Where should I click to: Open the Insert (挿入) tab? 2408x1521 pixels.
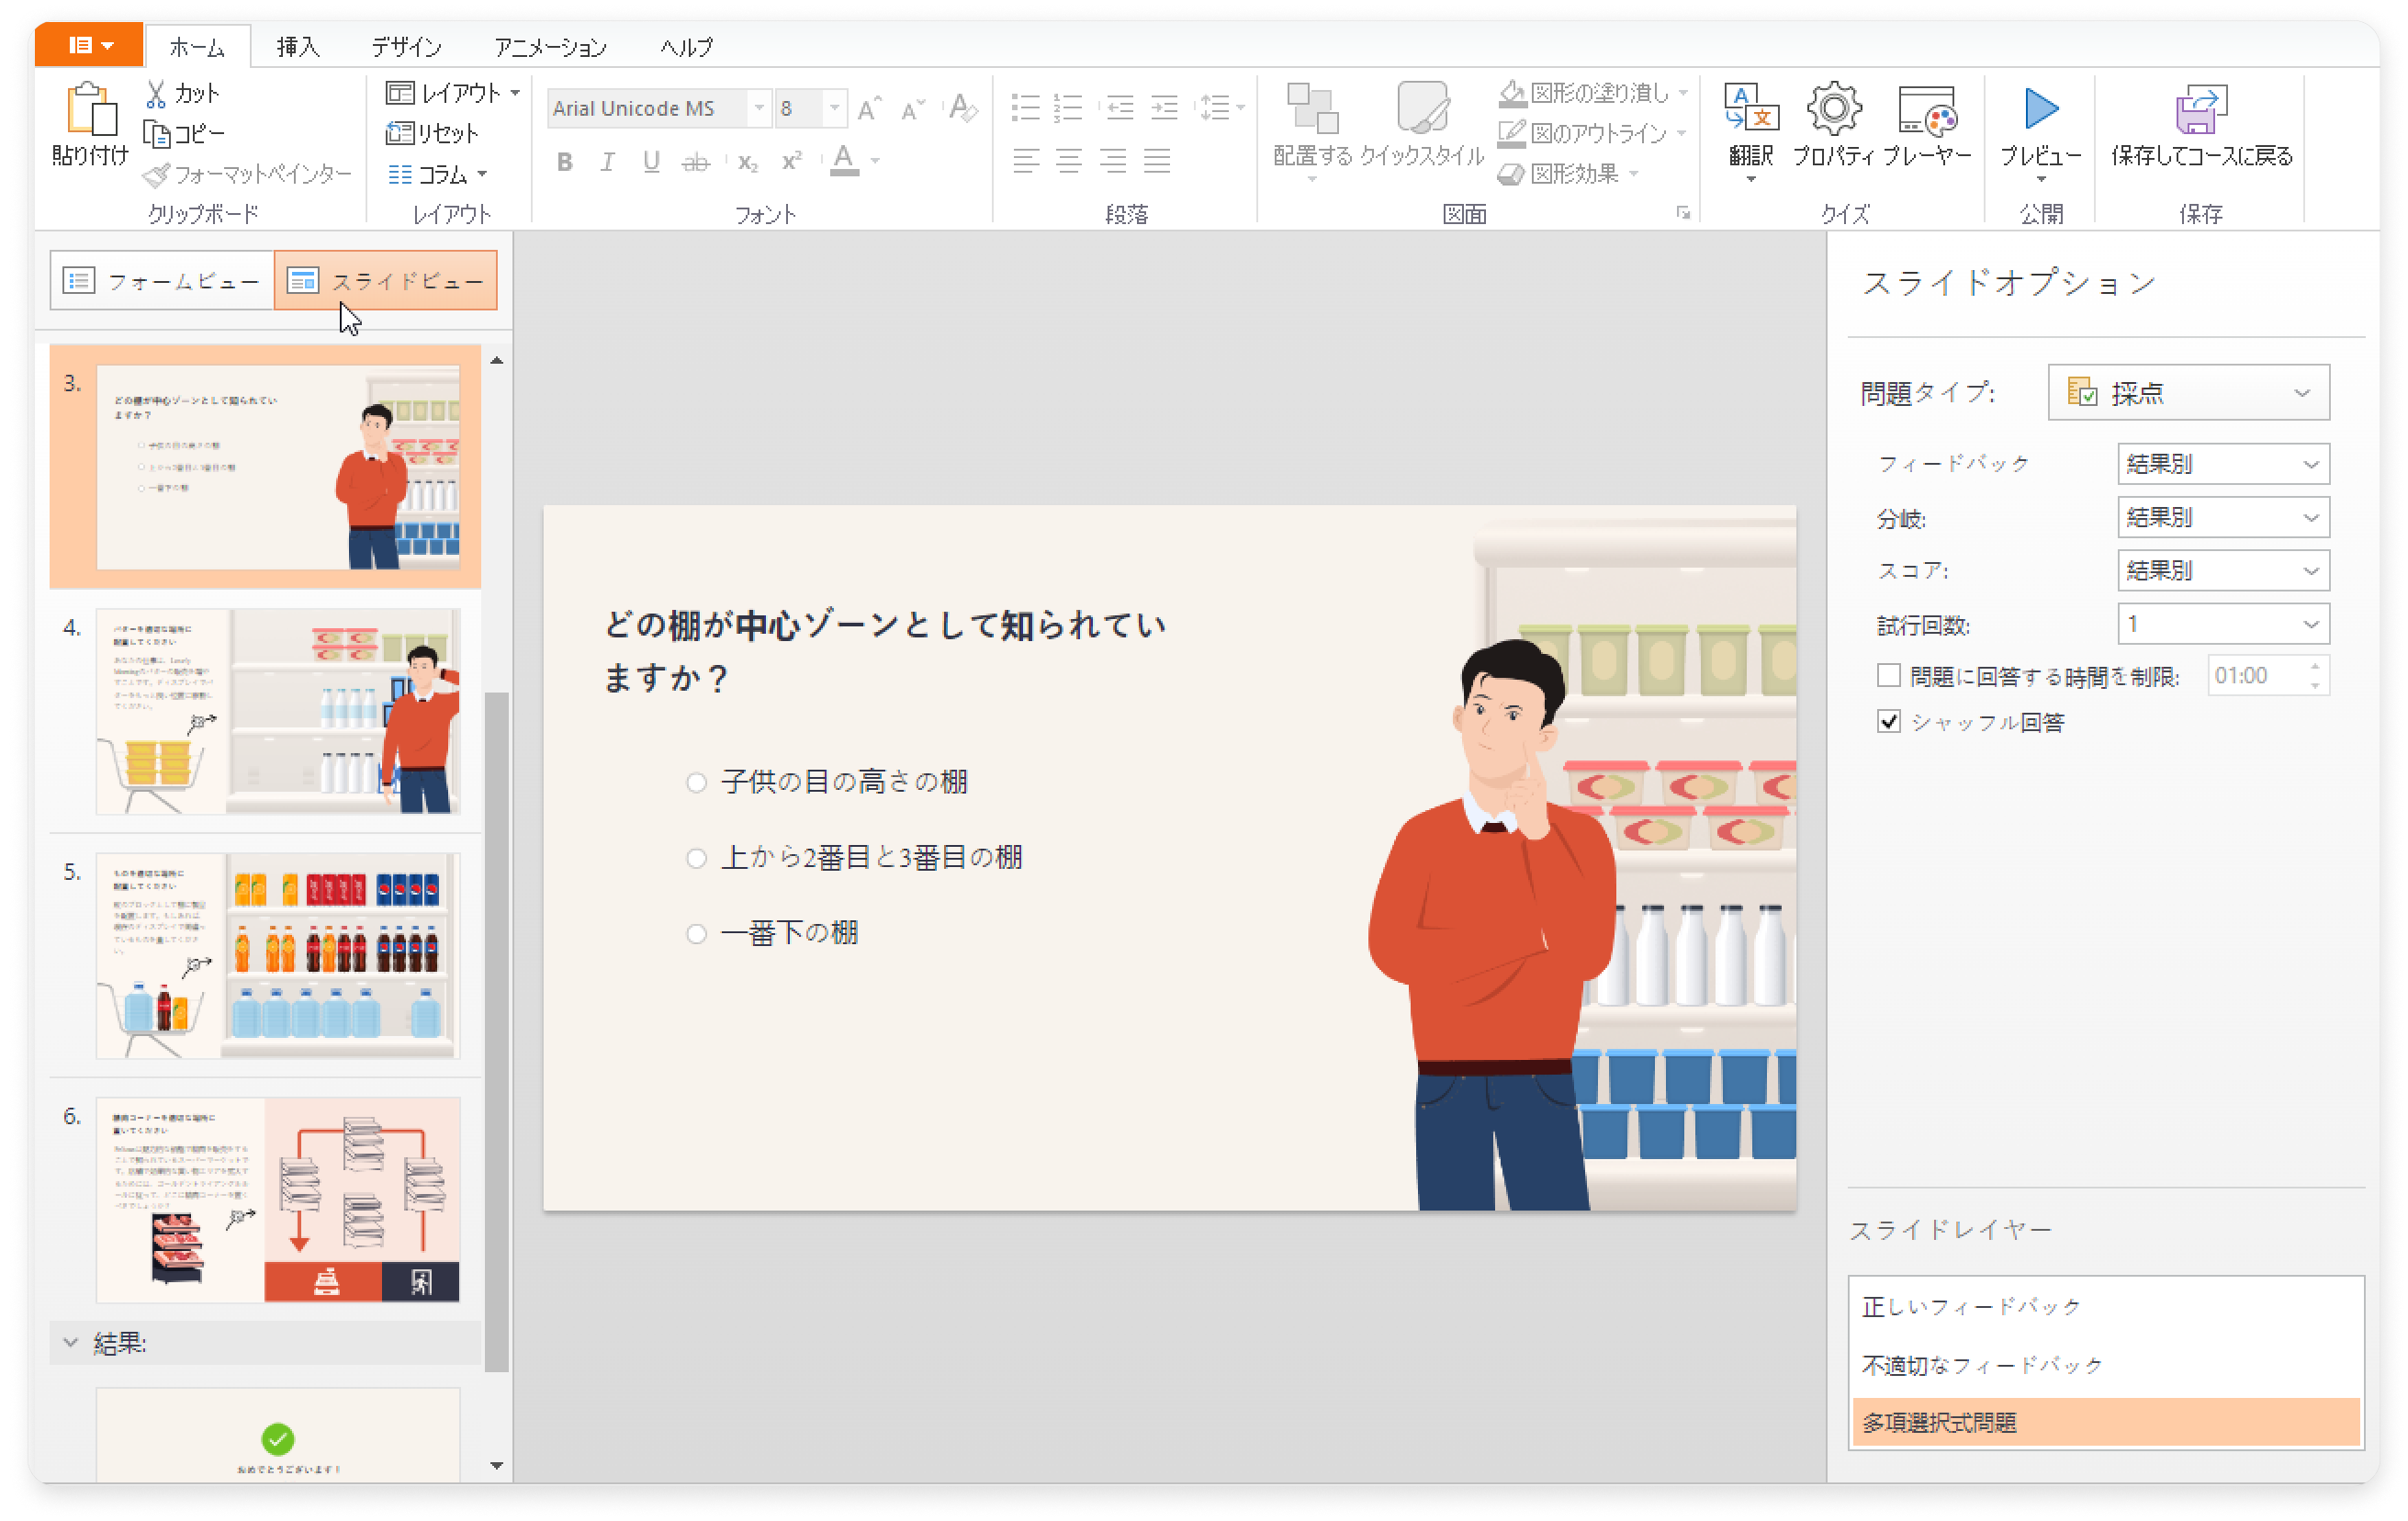297,47
